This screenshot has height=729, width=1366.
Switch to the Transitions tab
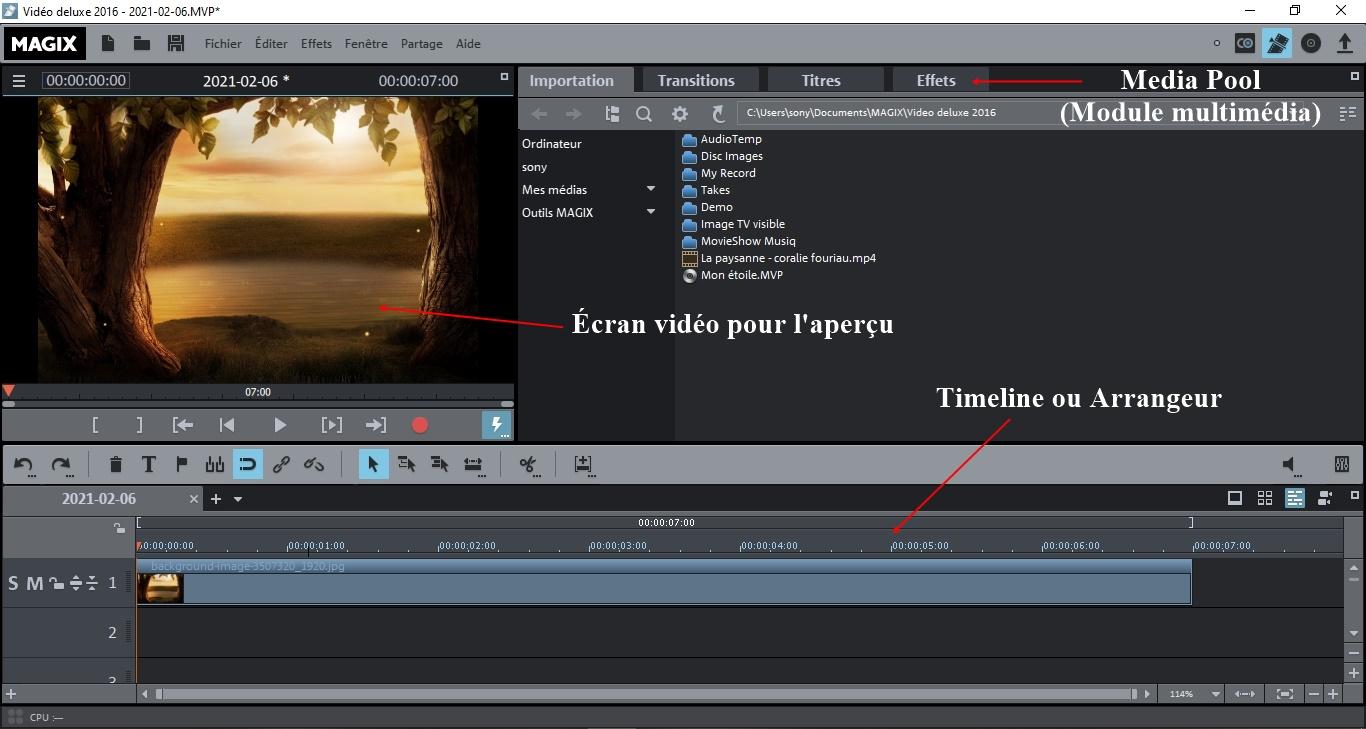point(696,80)
